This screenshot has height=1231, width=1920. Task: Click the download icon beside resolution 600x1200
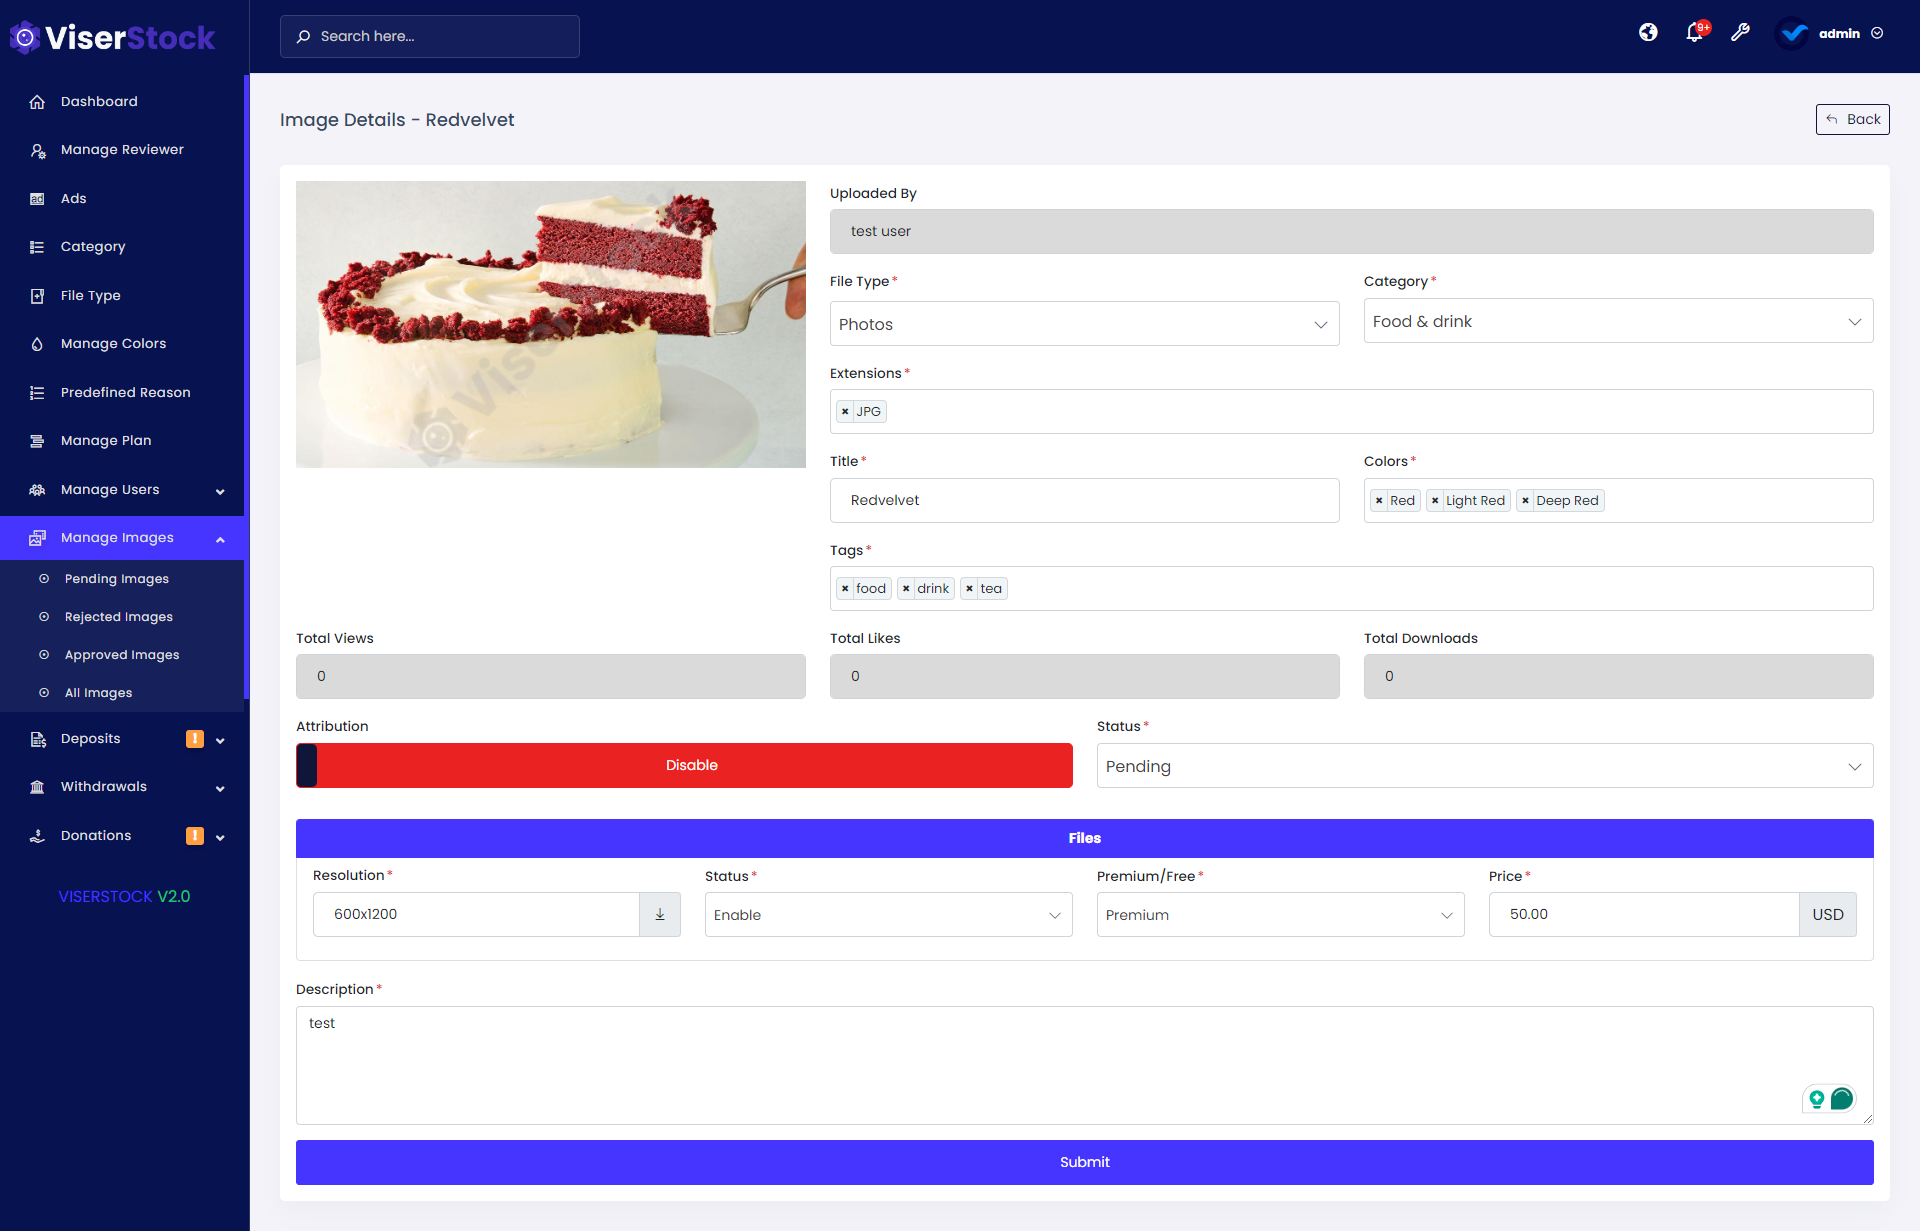point(659,913)
